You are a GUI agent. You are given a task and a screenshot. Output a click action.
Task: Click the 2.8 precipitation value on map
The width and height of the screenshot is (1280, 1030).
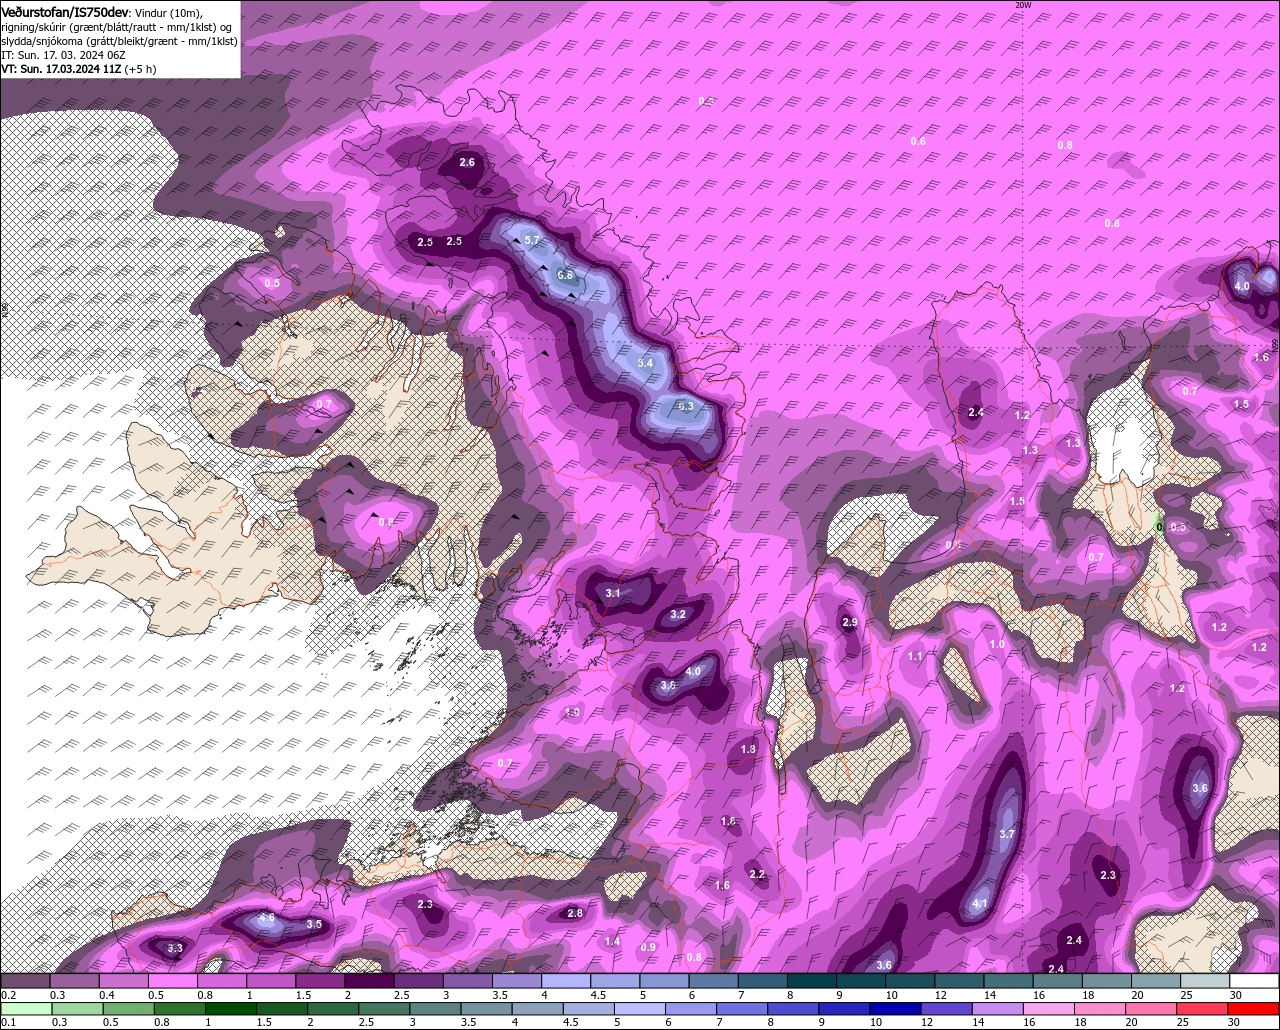(x=575, y=913)
